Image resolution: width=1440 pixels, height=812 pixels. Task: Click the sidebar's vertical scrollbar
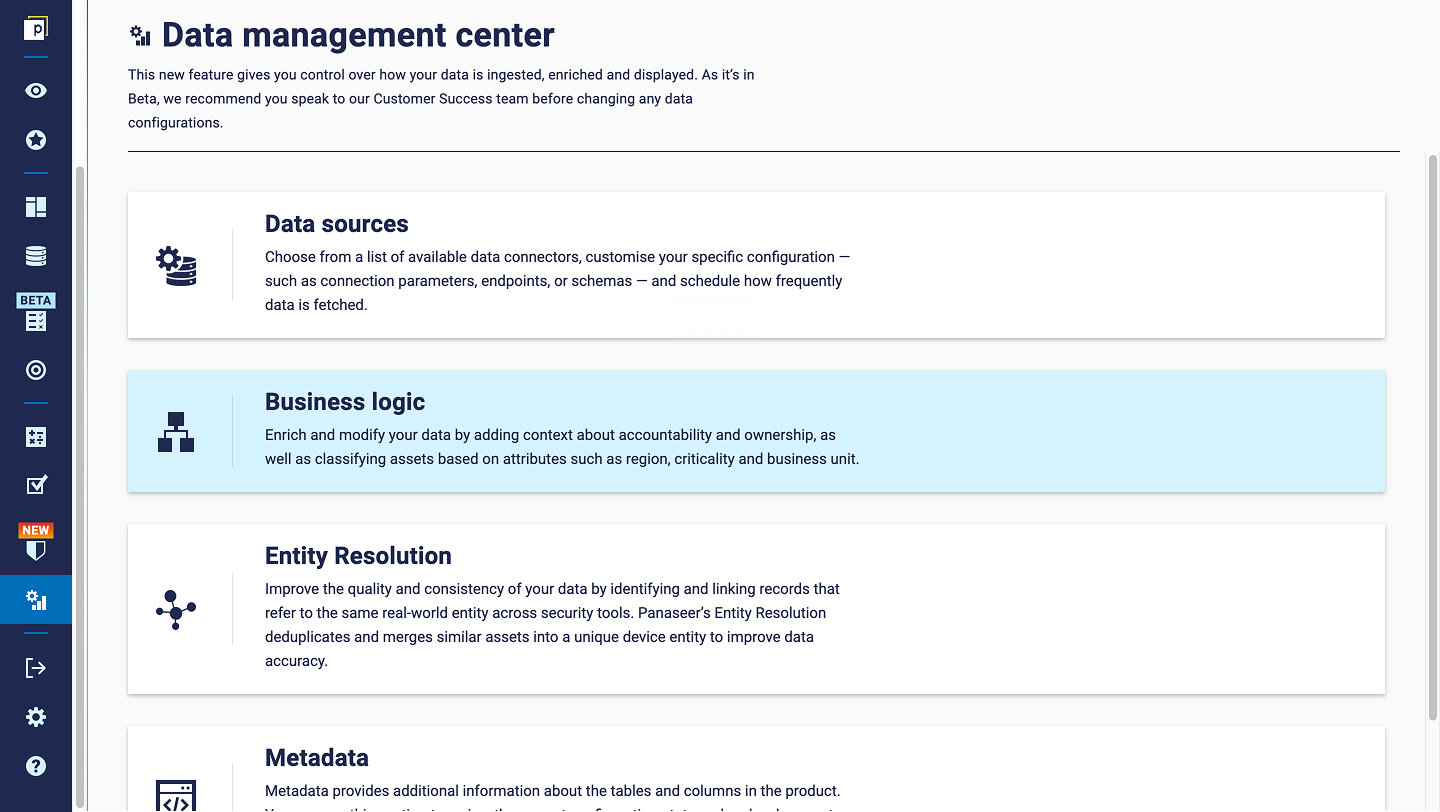(80, 488)
